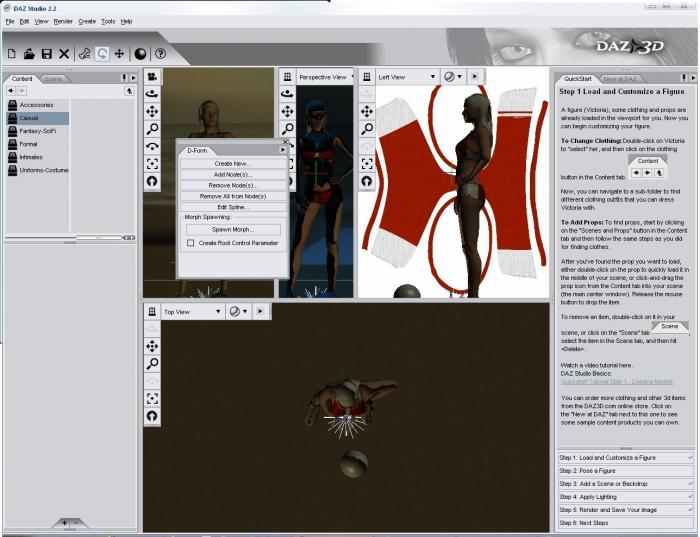
Task: Toggle the pin icon on the Content panel
Action: tap(125, 78)
